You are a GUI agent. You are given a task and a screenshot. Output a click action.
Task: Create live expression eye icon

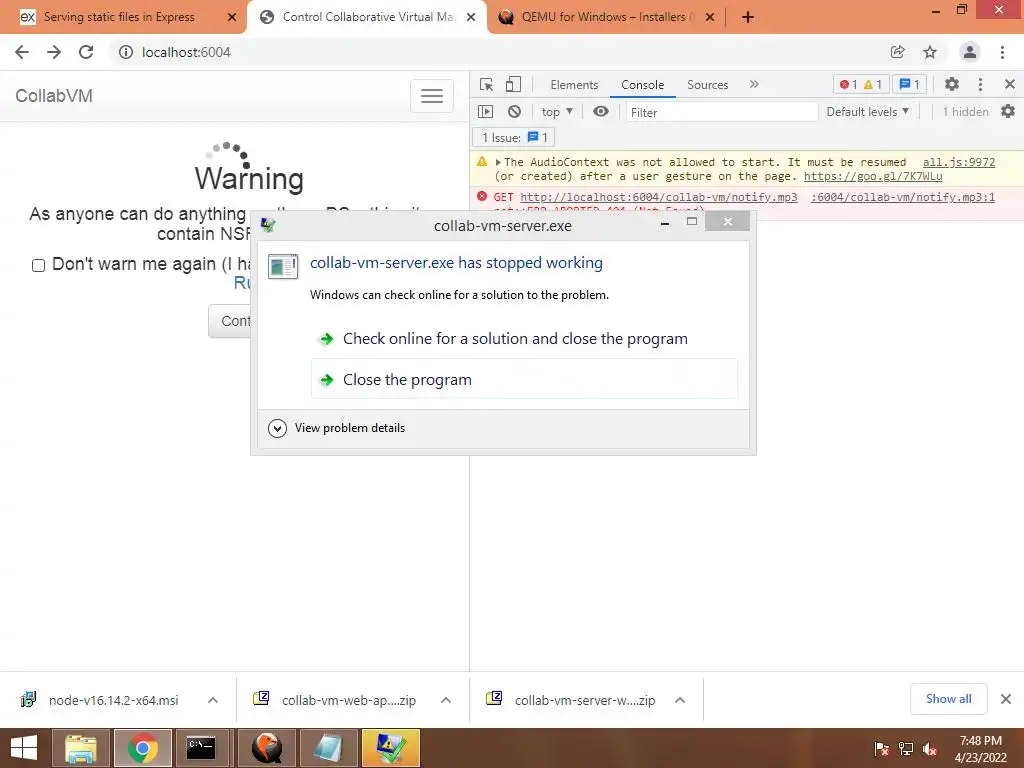point(601,112)
